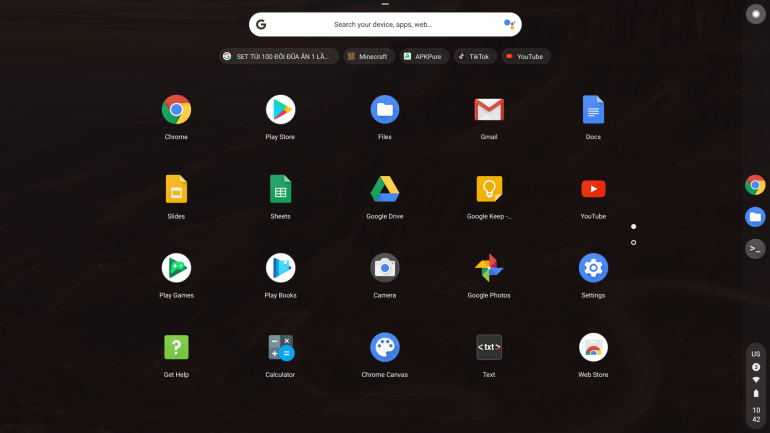Image resolution: width=770 pixels, height=433 pixels.
Task: Open Terminal from the side shelf
Action: tap(755, 249)
